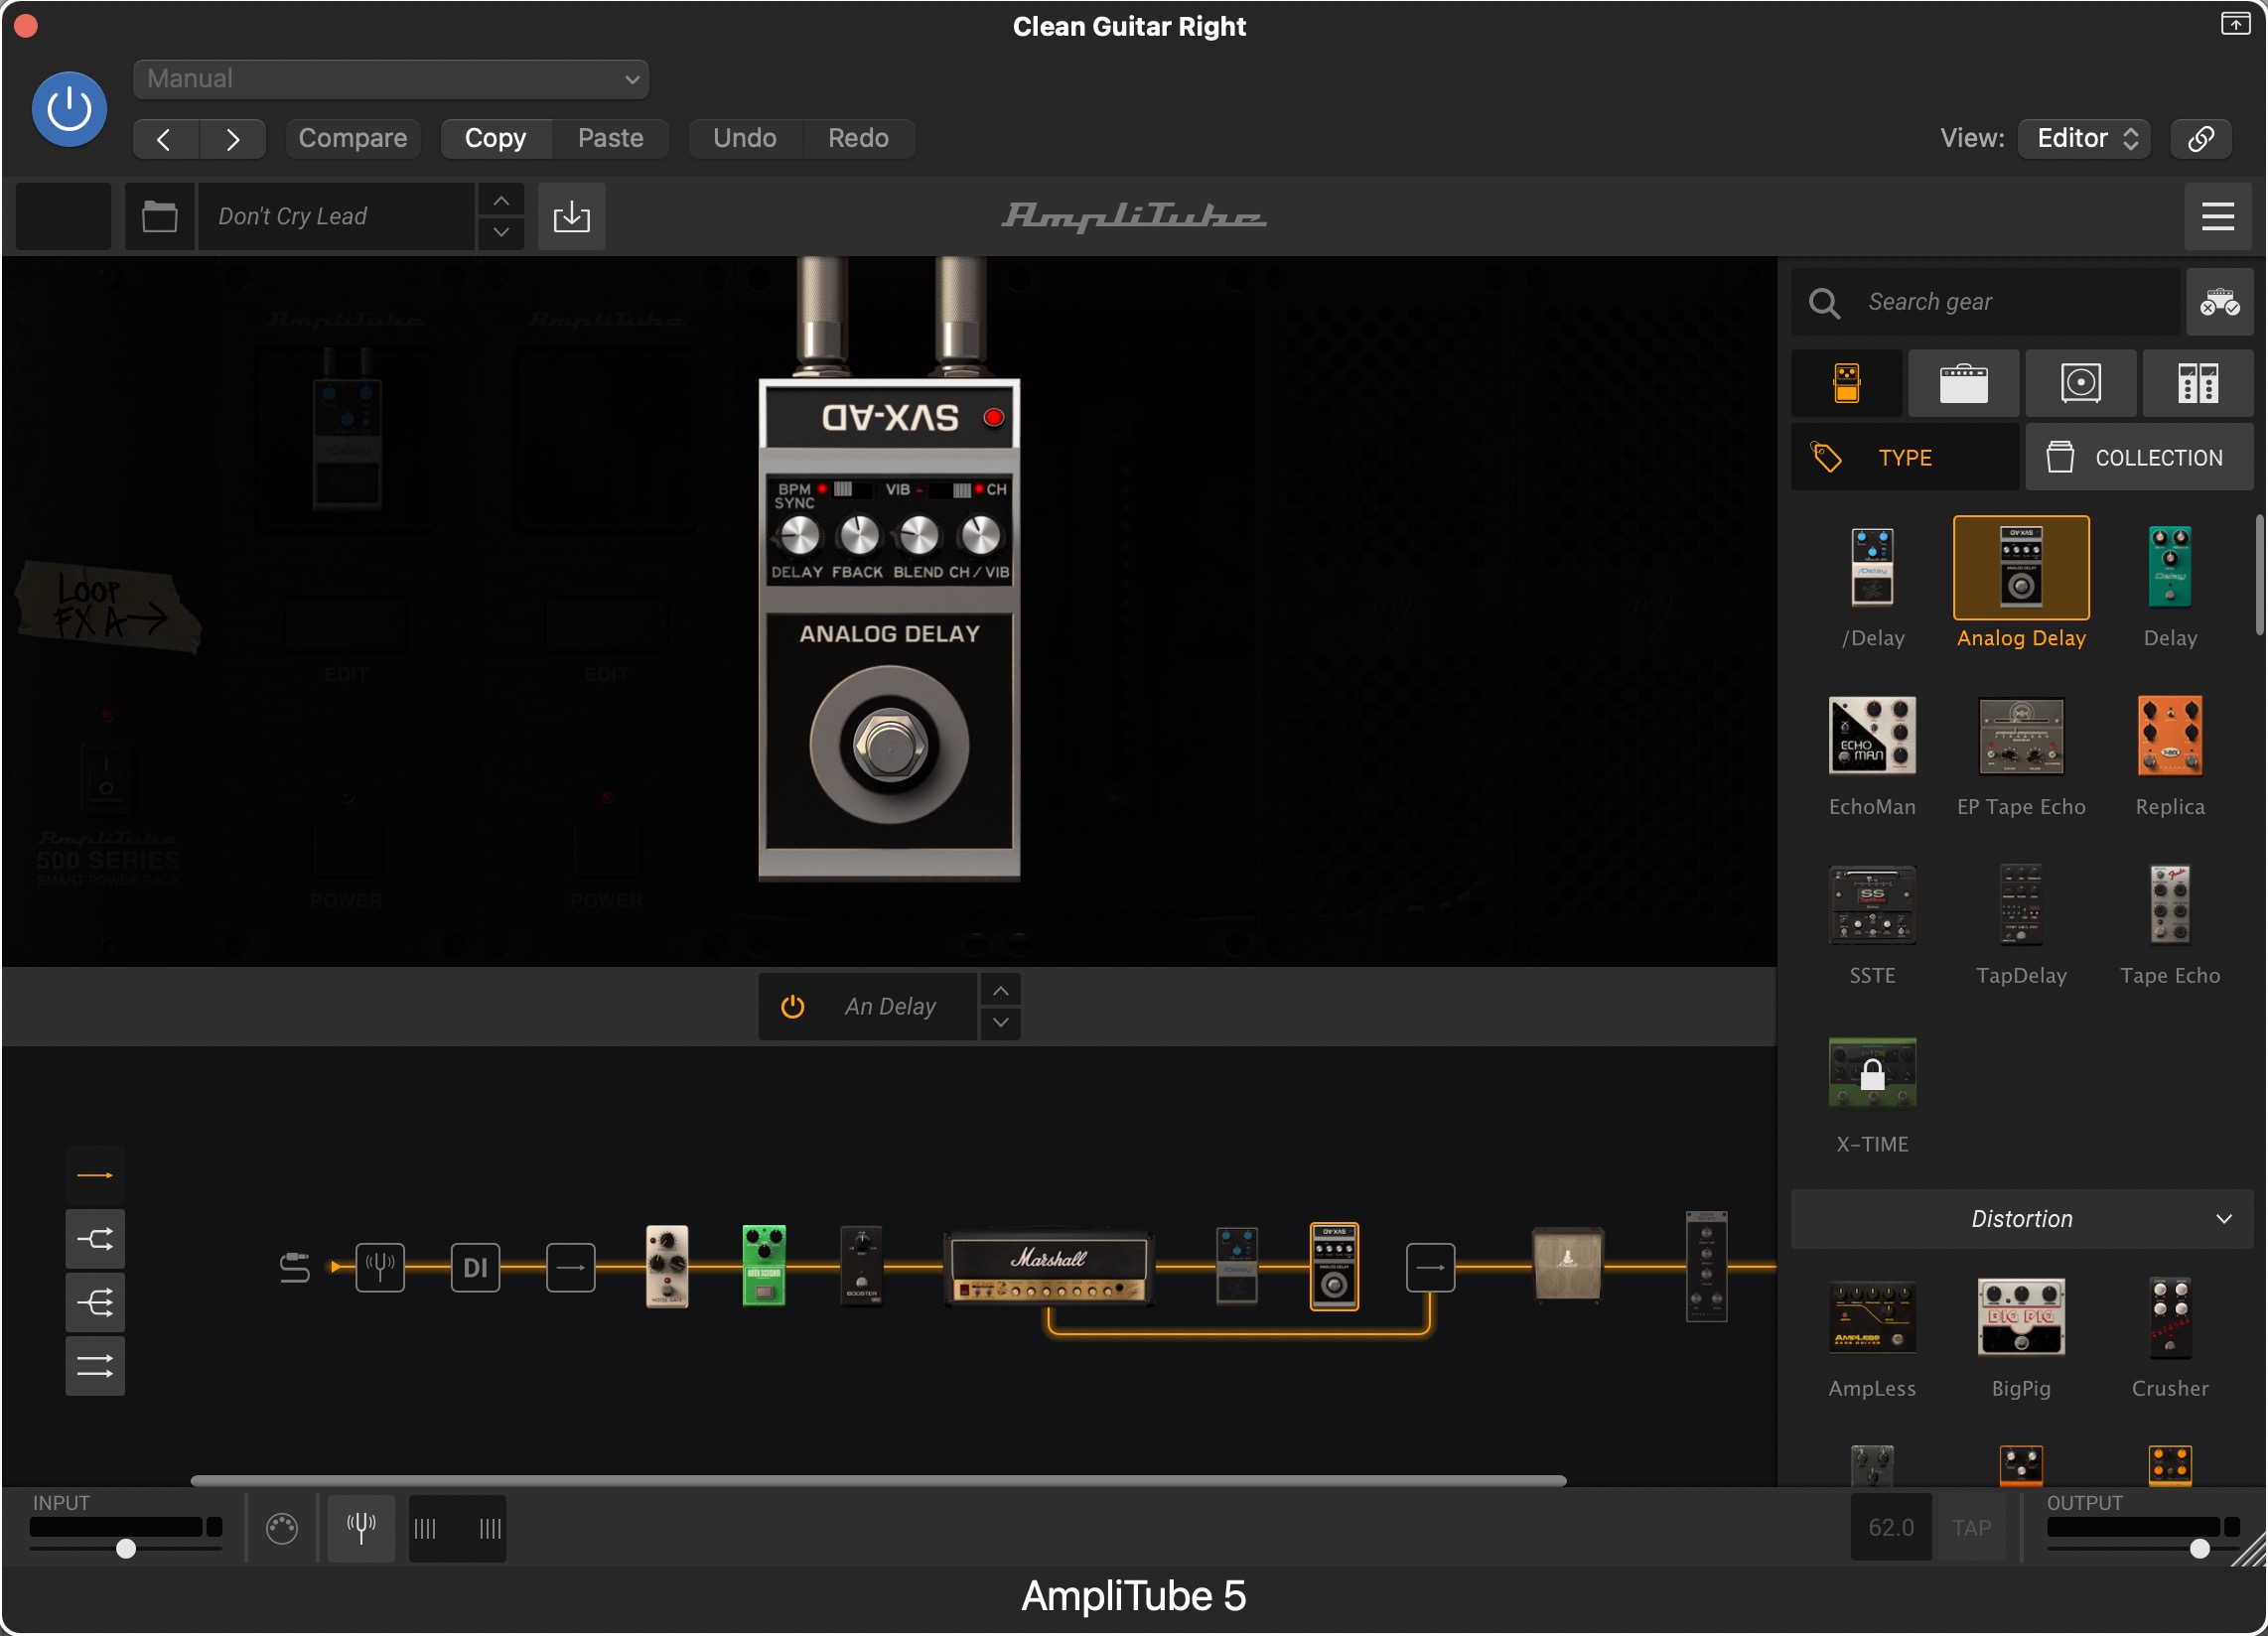Open the AmpliTube hamburger menu
Image resolution: width=2268 pixels, height=1636 pixels.
2217,216
